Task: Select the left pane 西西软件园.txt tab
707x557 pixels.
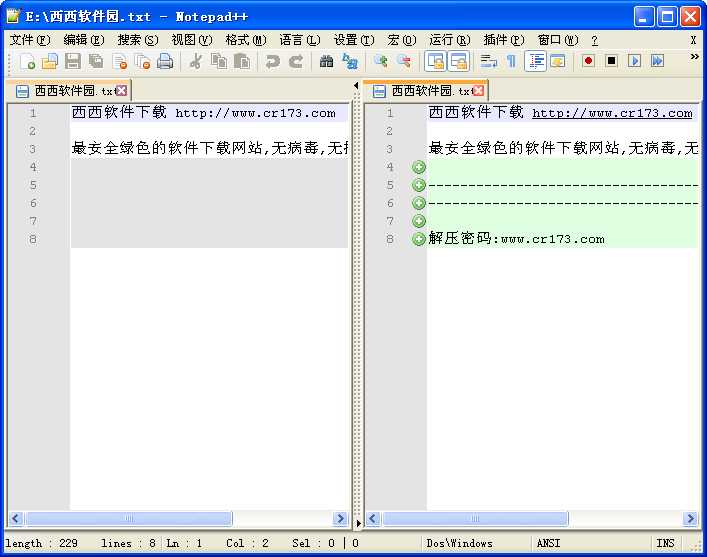Action: pos(68,91)
